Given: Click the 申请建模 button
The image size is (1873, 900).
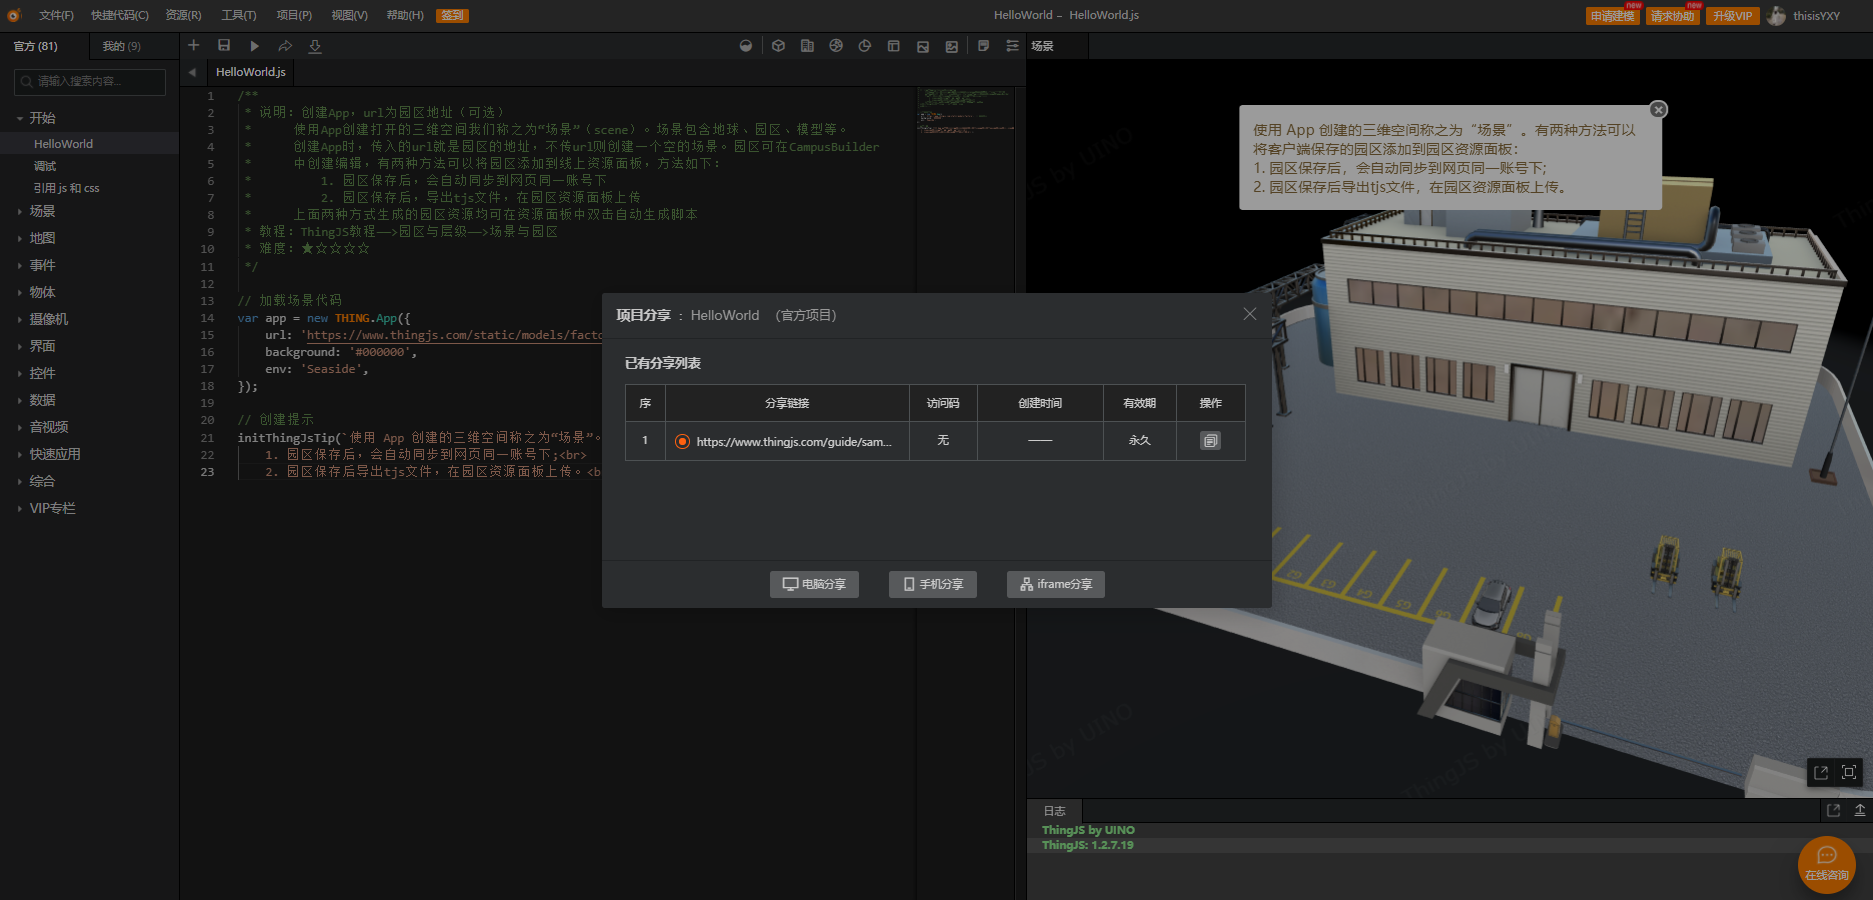Looking at the screenshot, I should pos(1613,16).
